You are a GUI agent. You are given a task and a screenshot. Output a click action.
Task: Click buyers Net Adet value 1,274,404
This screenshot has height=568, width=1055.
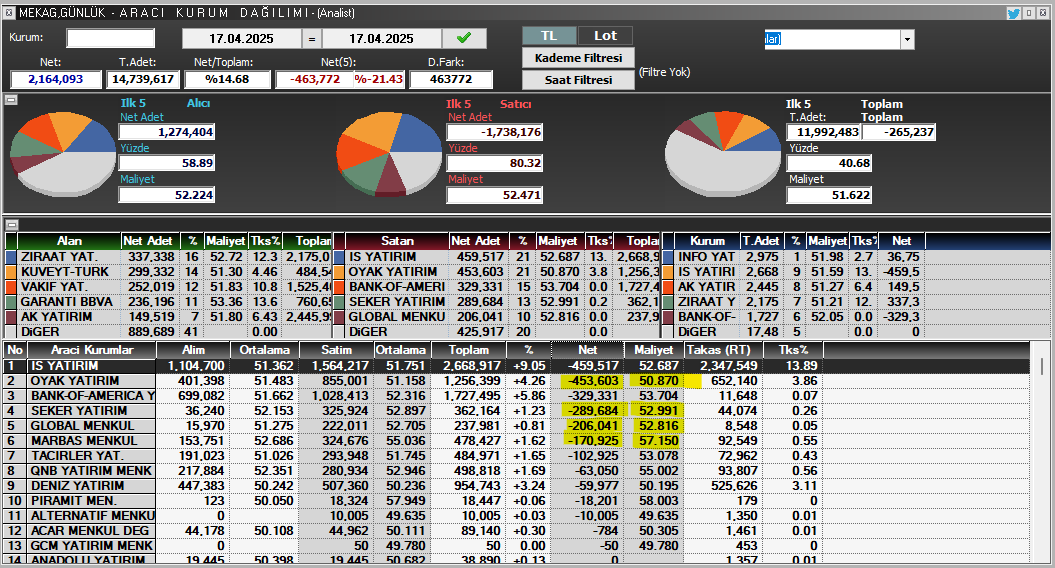pos(167,132)
